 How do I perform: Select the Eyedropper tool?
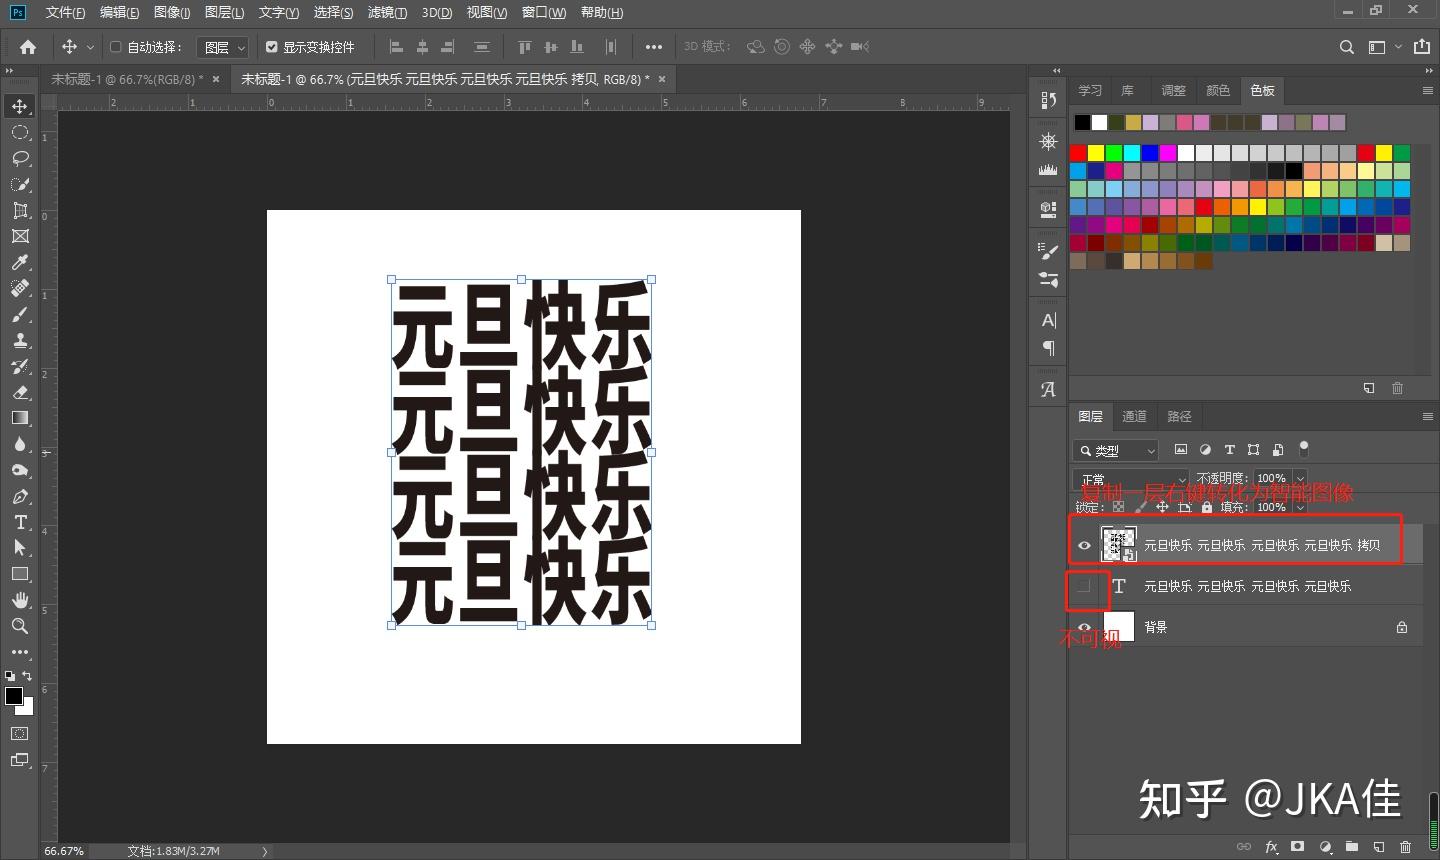click(x=20, y=262)
